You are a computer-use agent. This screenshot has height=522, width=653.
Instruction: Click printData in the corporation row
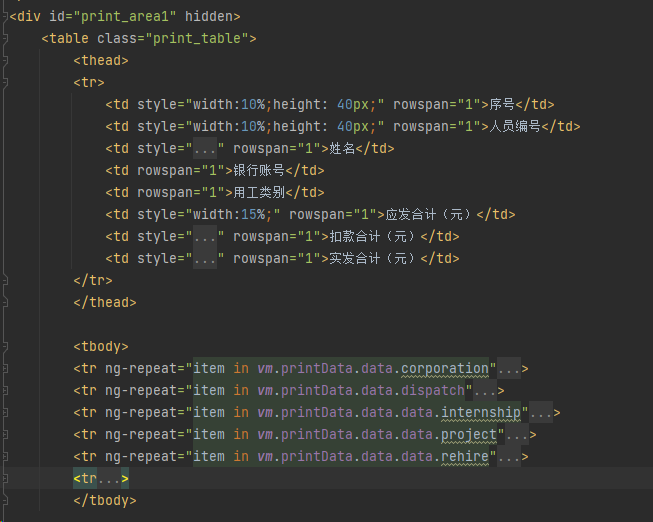(317, 368)
